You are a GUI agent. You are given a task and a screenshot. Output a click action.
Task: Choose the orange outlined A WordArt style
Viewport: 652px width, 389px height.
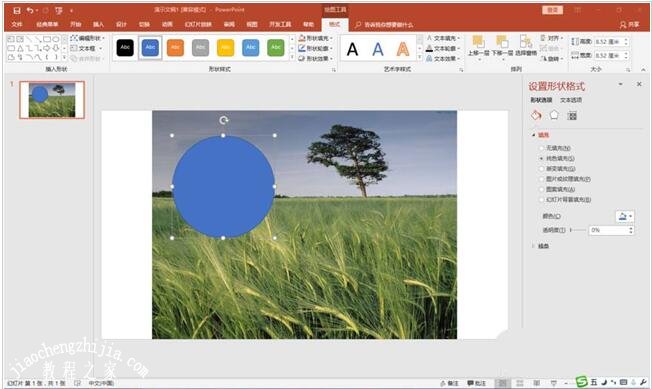(403, 49)
